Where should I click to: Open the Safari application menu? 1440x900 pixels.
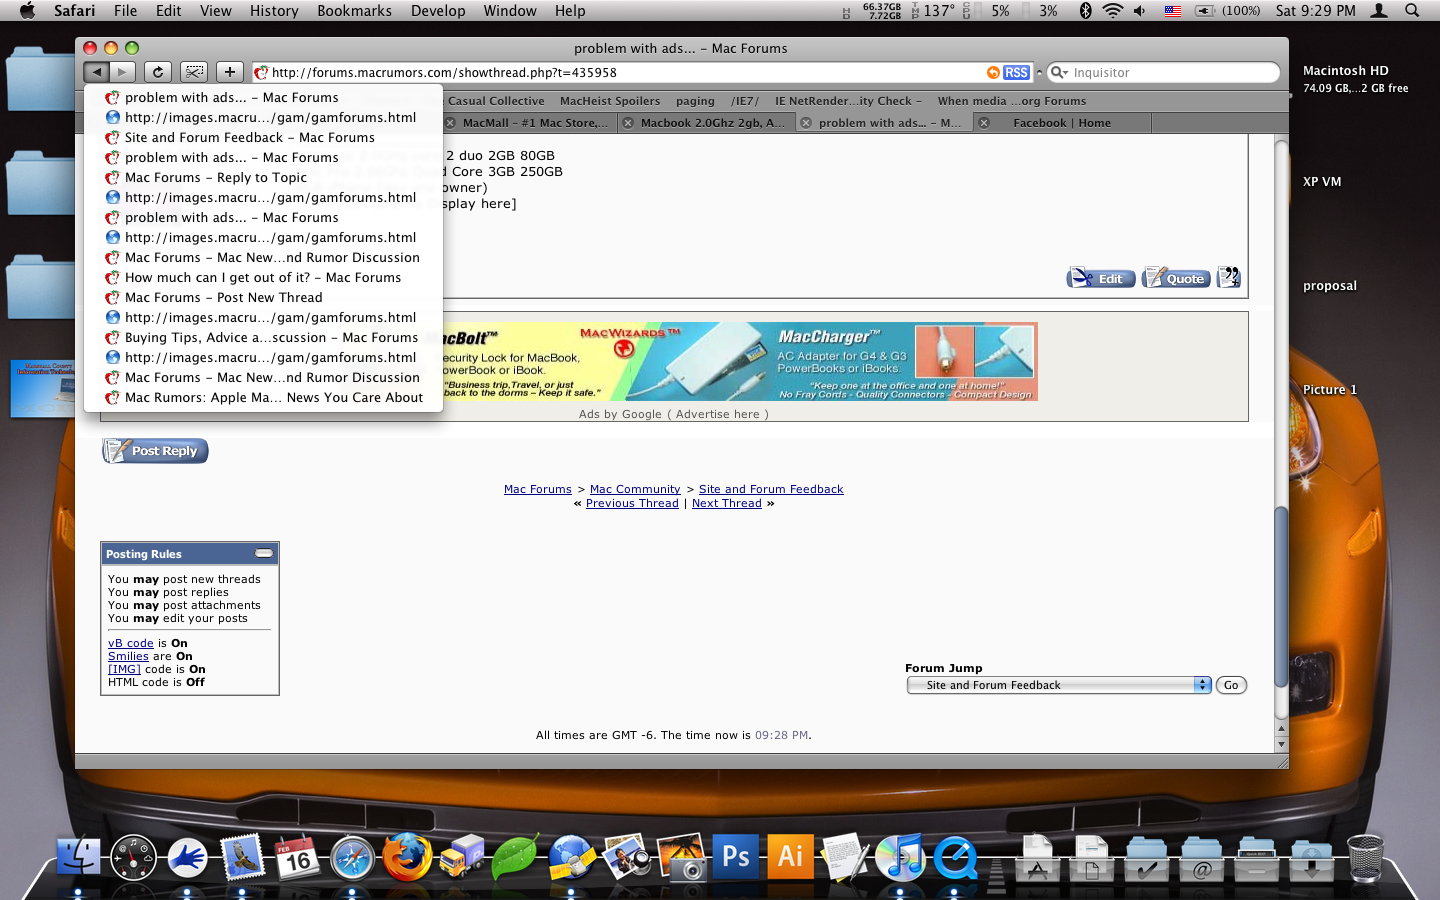click(74, 10)
